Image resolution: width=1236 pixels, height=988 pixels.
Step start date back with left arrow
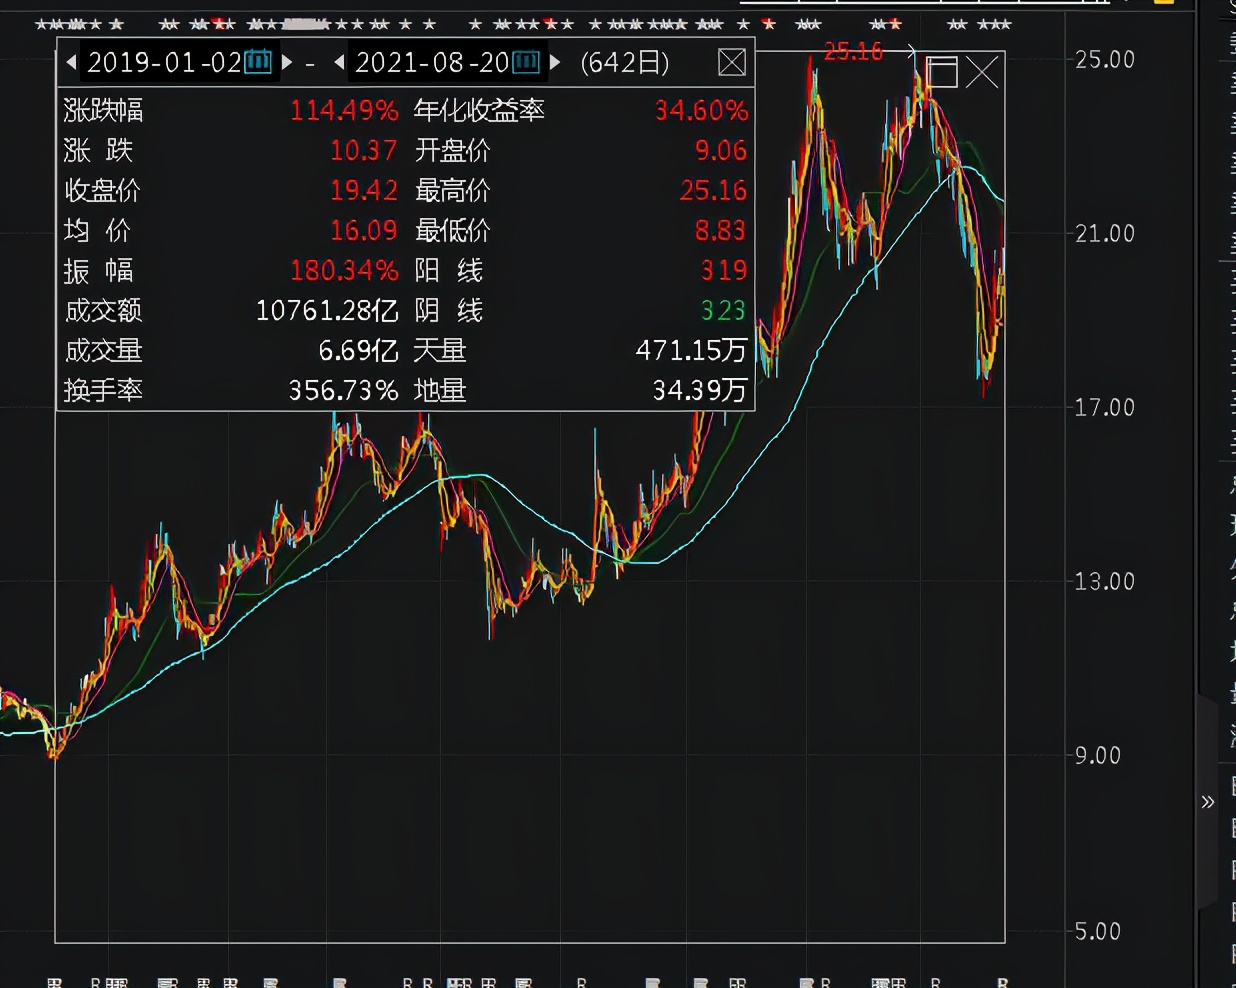pos(71,63)
